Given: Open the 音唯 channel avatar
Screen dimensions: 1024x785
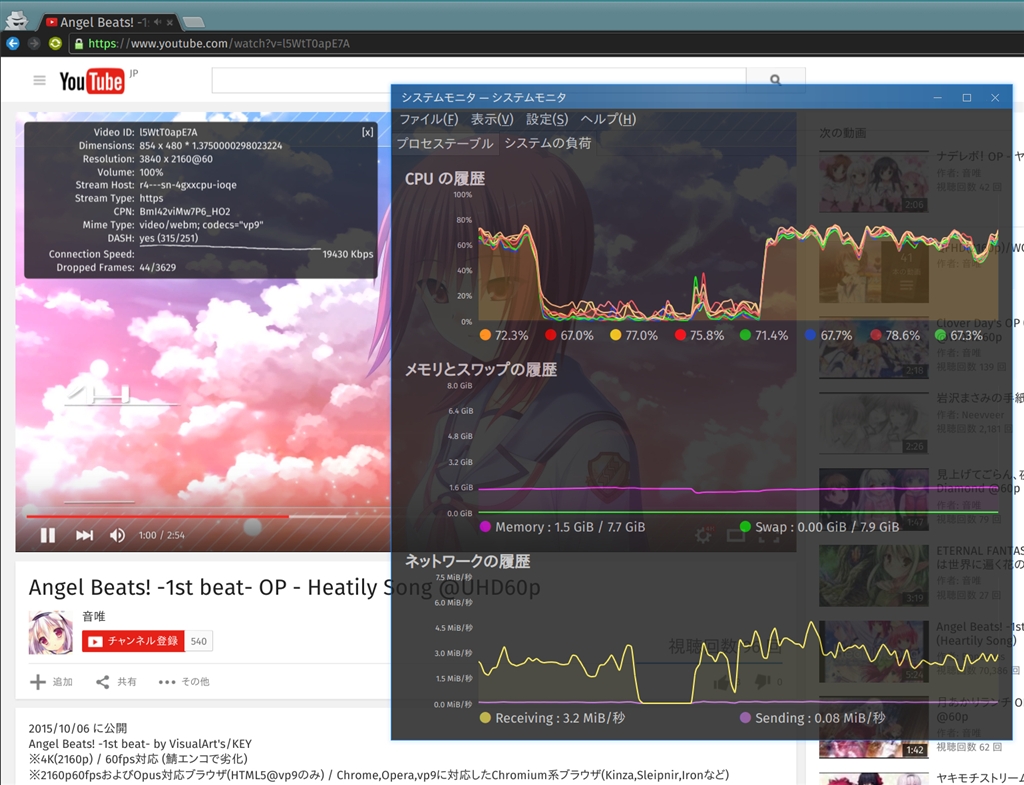Looking at the screenshot, I should (51, 633).
